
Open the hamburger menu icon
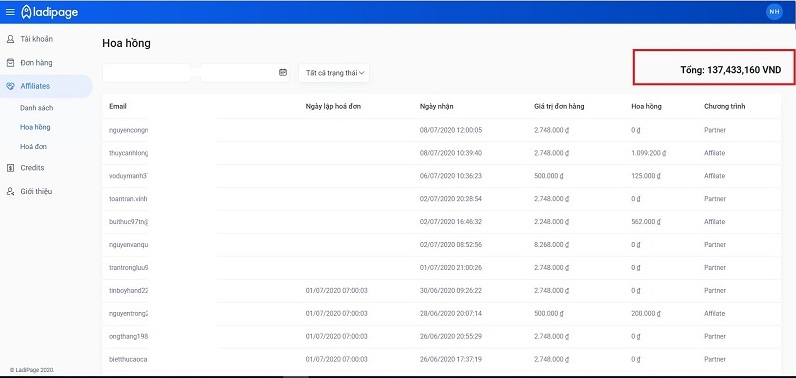click(x=10, y=12)
